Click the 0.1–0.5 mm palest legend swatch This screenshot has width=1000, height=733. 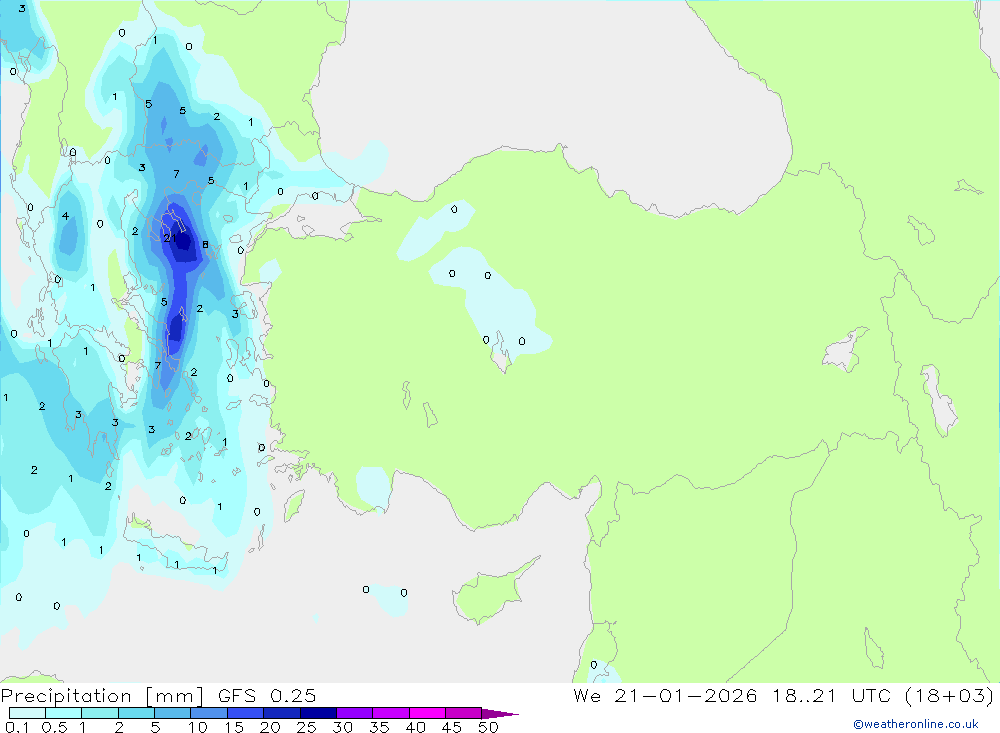(27, 713)
